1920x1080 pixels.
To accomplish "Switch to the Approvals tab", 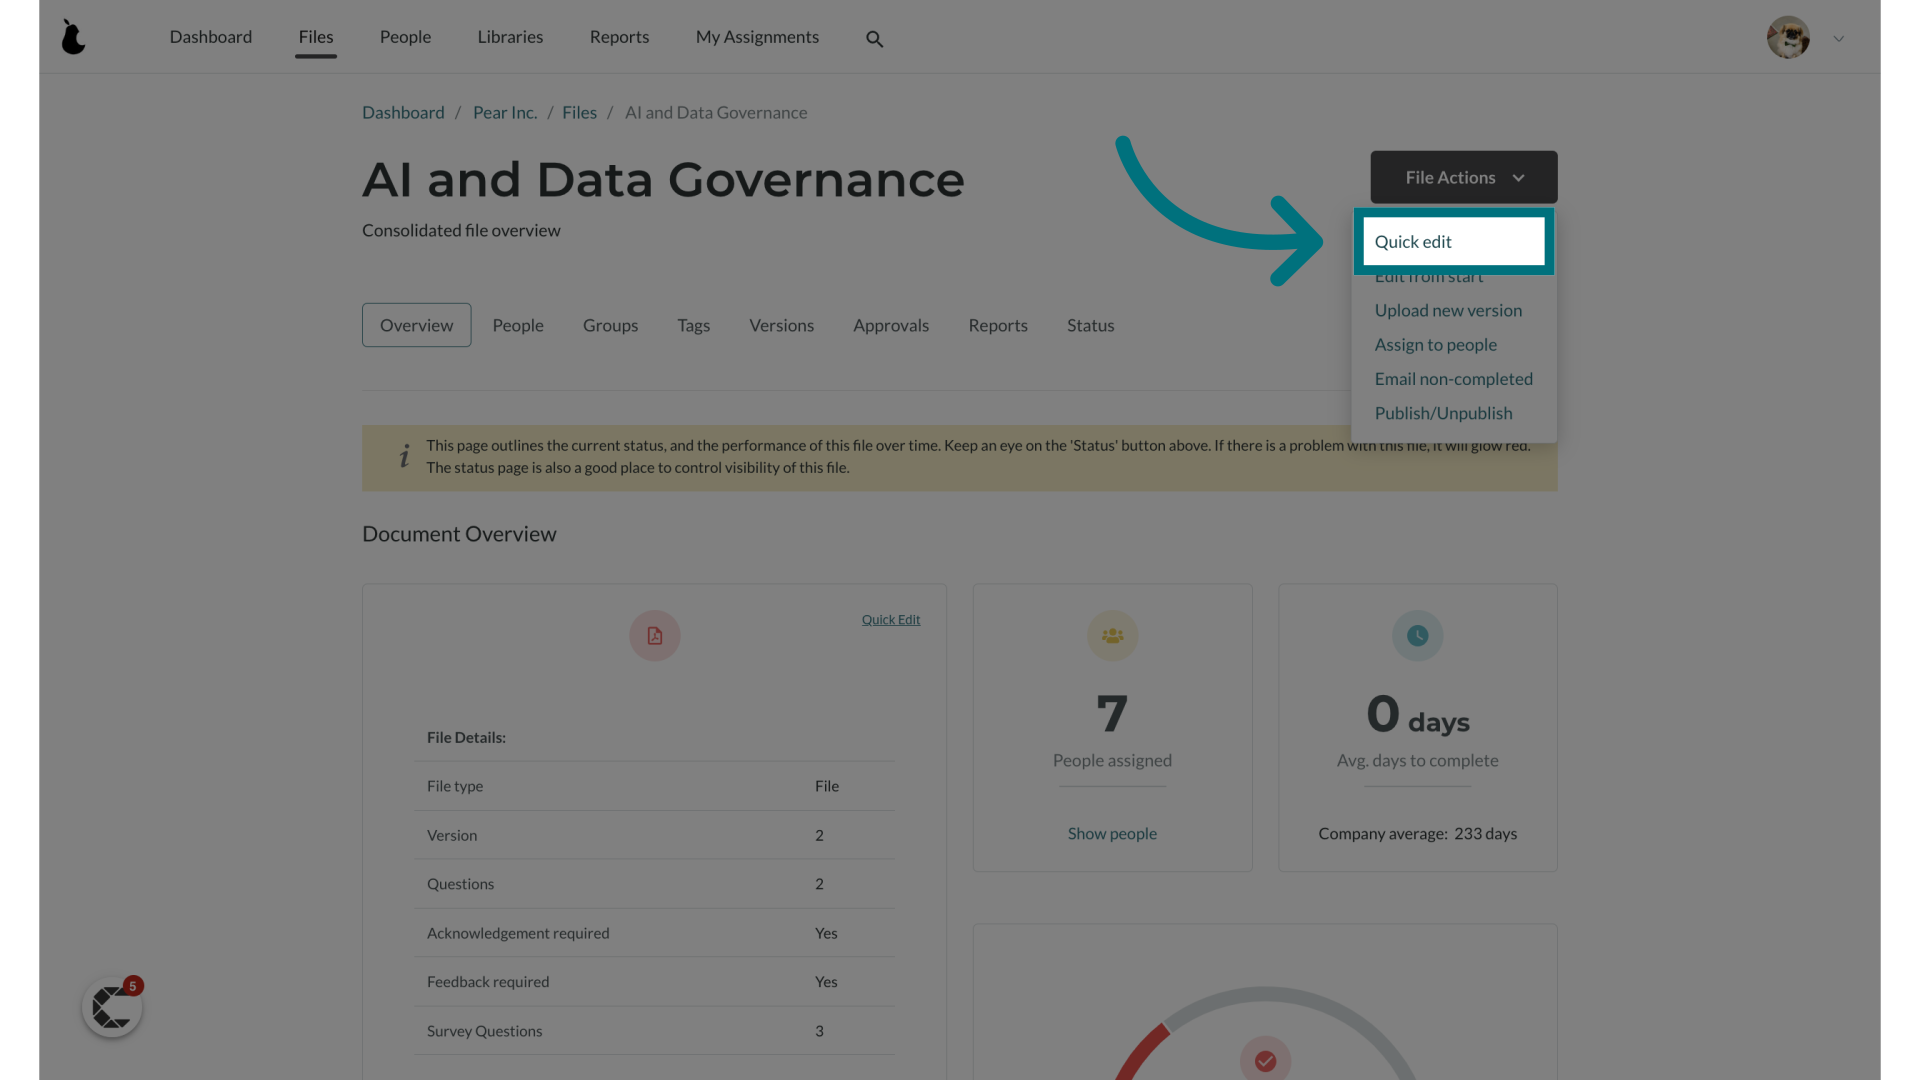I will (891, 325).
